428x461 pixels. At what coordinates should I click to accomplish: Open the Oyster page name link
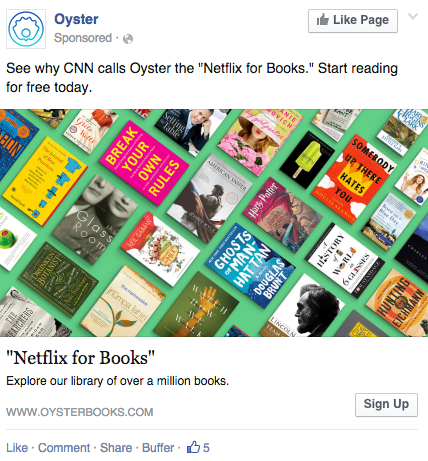click(76, 19)
